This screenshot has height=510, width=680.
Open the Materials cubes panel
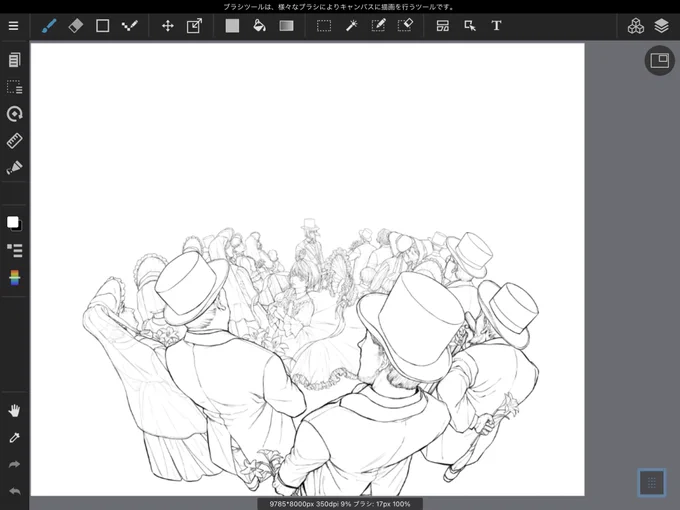pyautogui.click(x=636, y=26)
